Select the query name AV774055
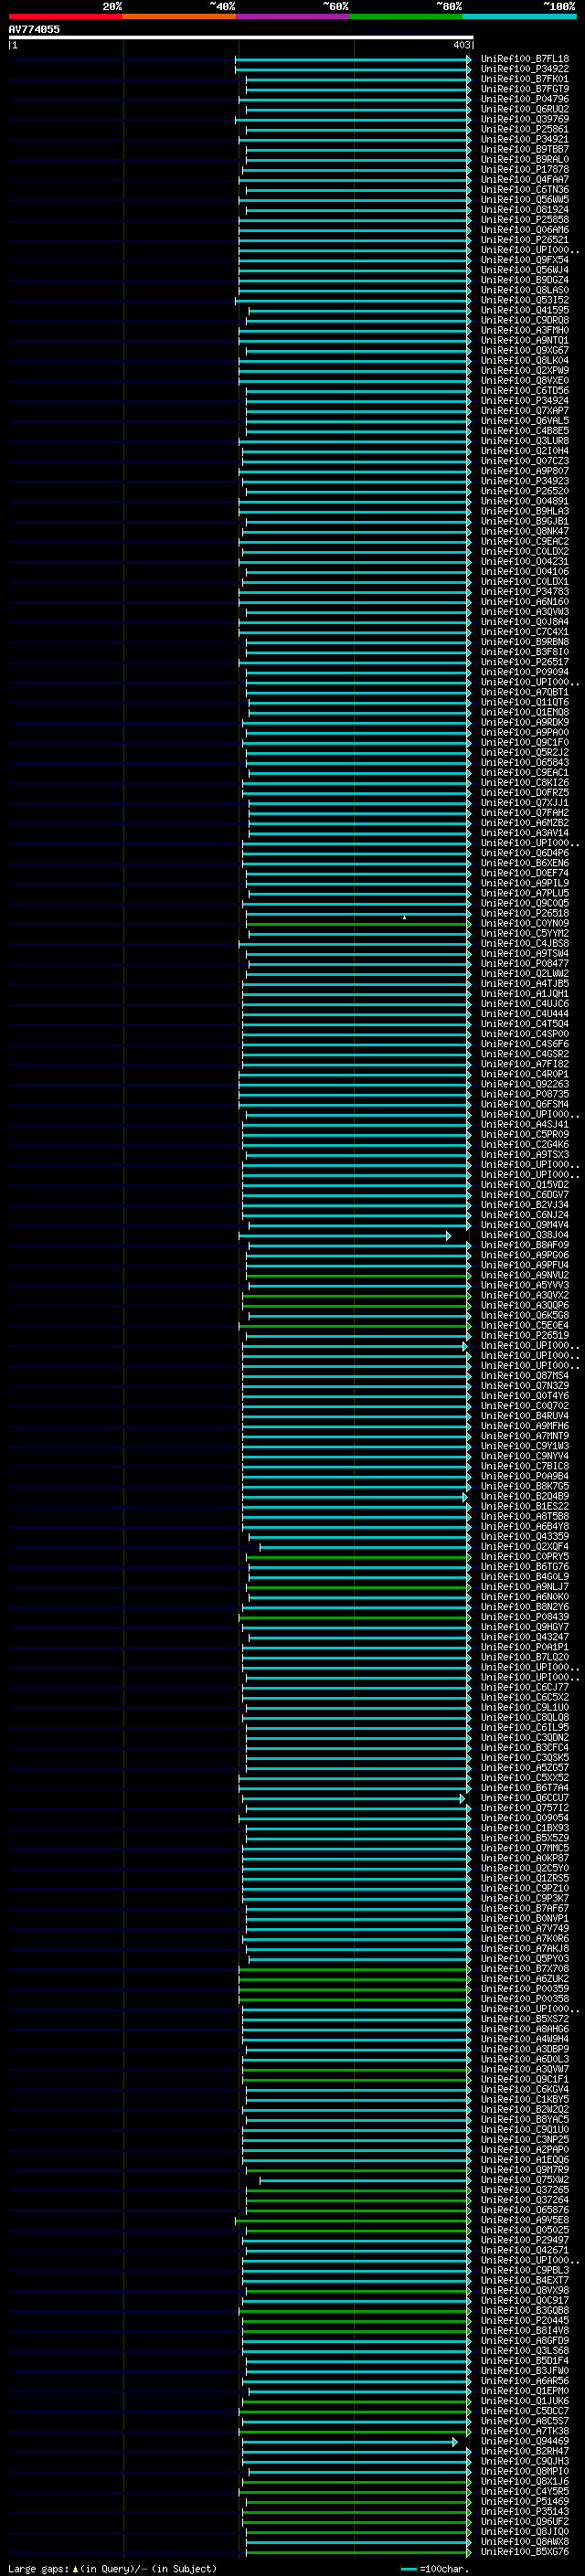 pos(34,29)
